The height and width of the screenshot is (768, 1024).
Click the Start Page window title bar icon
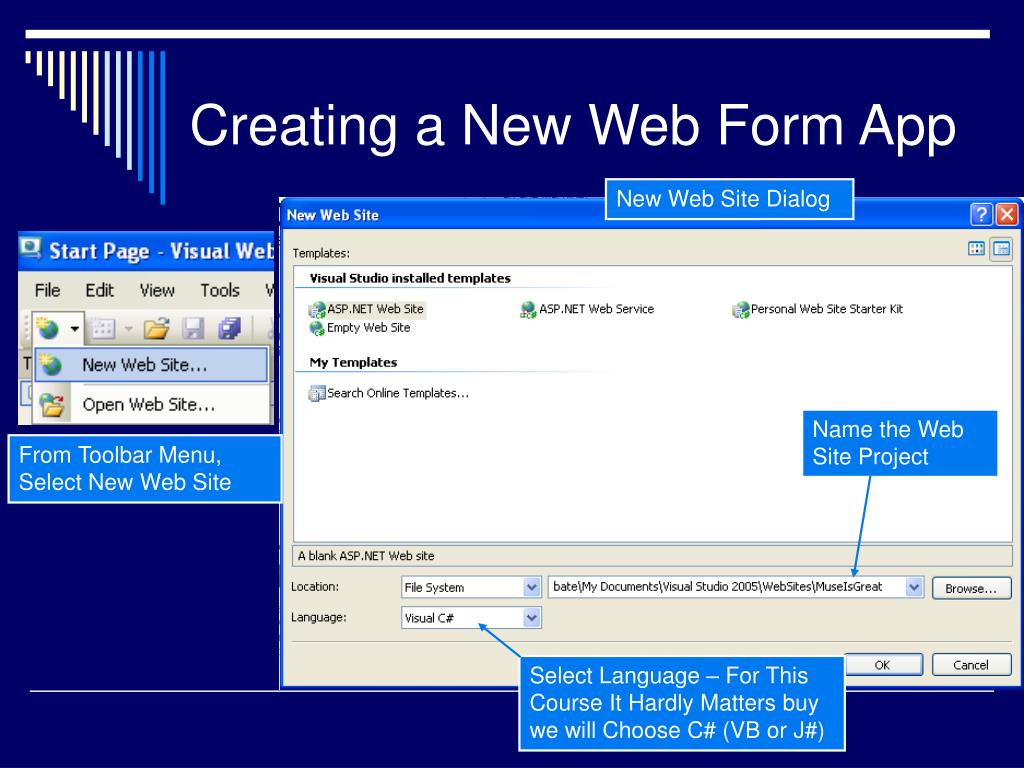point(30,249)
